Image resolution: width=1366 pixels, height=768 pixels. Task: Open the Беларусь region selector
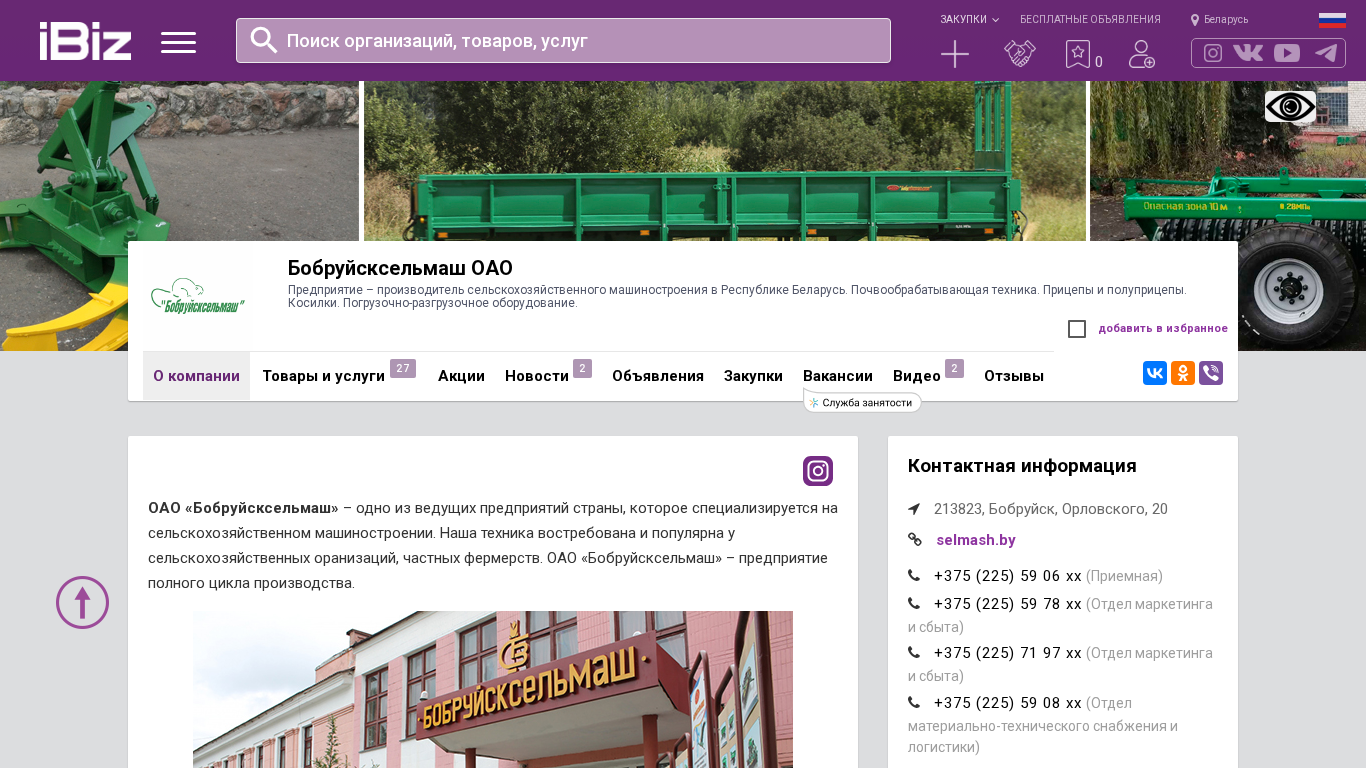pos(1219,19)
